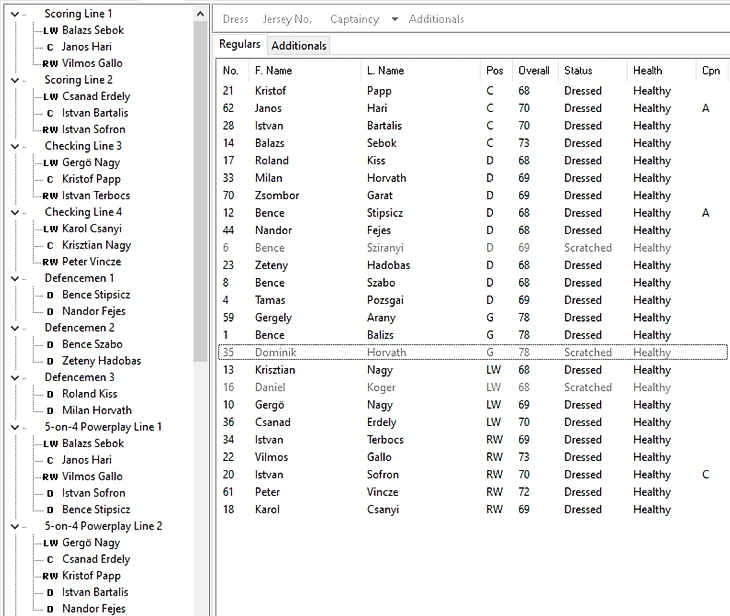730x616 pixels.
Task: Collapse the 5-on-4 Powerplay Line 1 node
Action: pyautogui.click(x=12, y=427)
